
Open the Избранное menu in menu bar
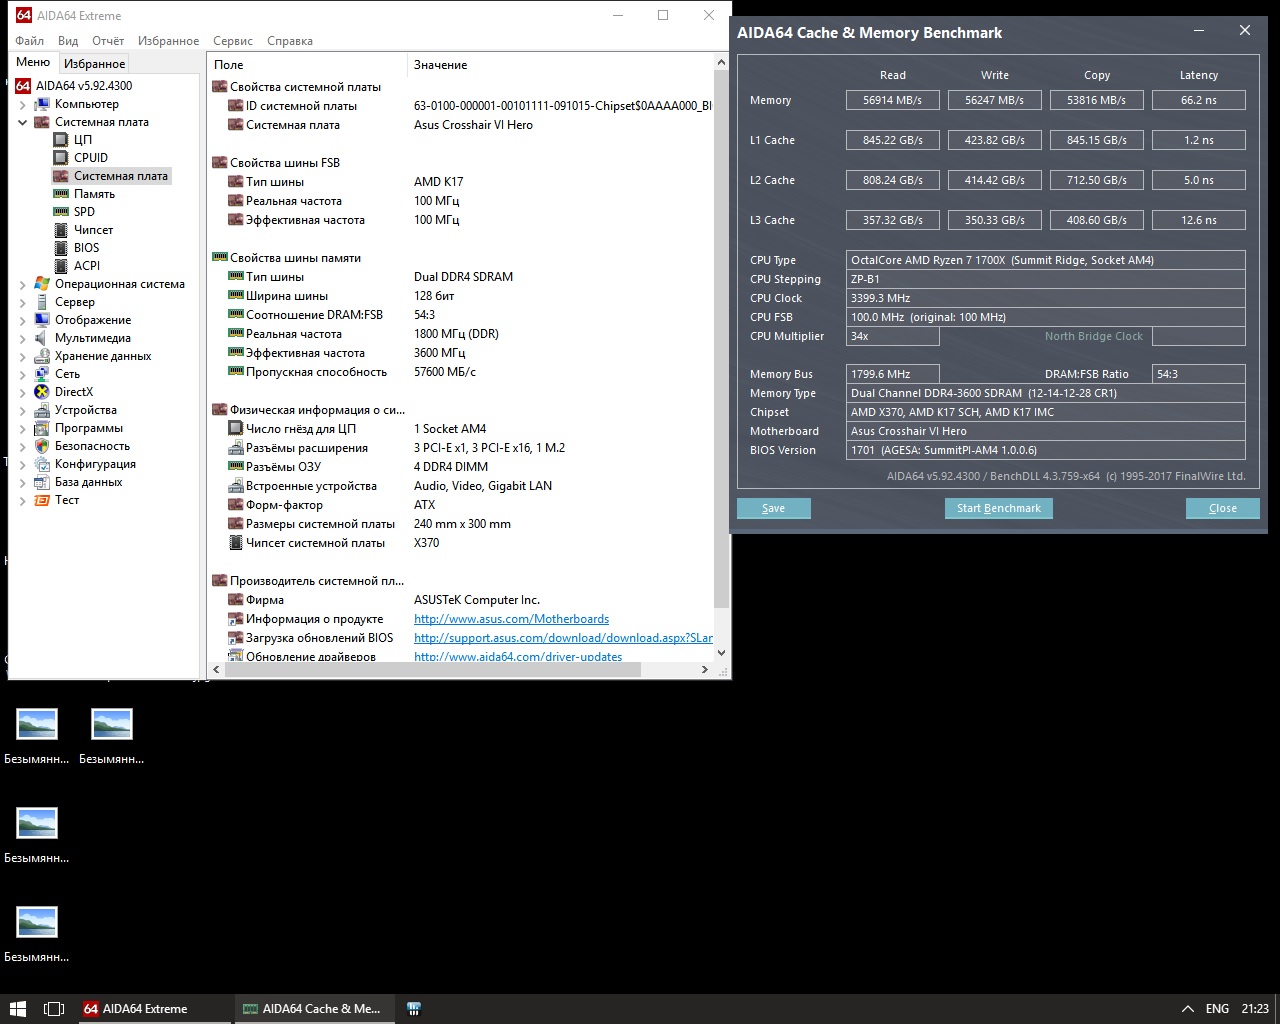pos(168,41)
